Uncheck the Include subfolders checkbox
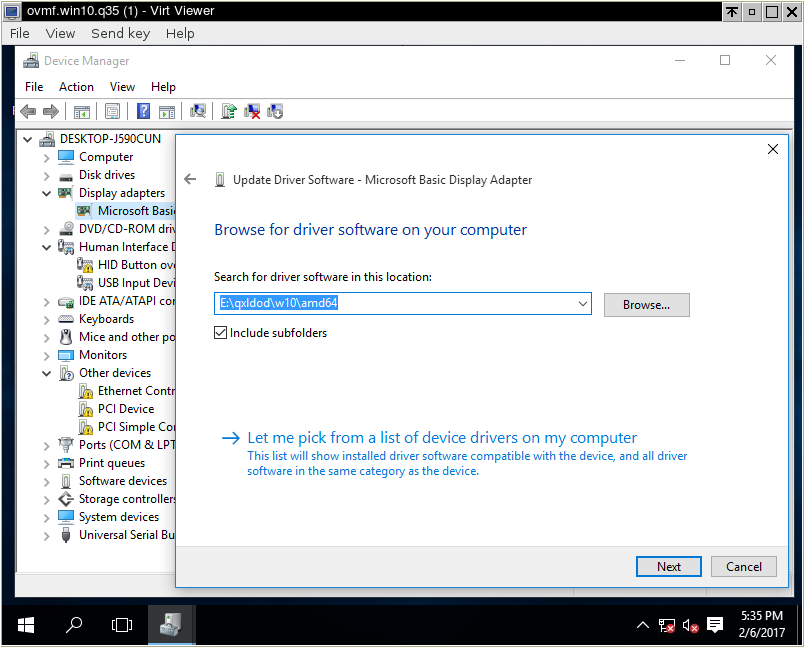Screen dimensions: 804x647 (222, 333)
